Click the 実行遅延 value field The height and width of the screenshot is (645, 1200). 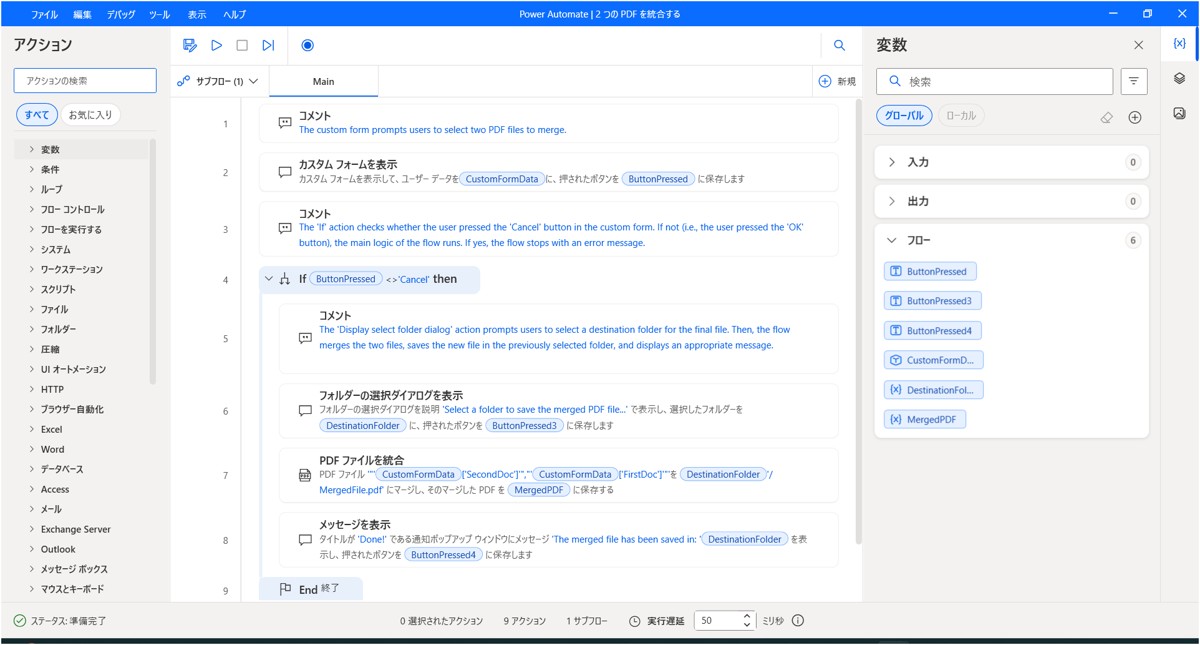(x=716, y=621)
